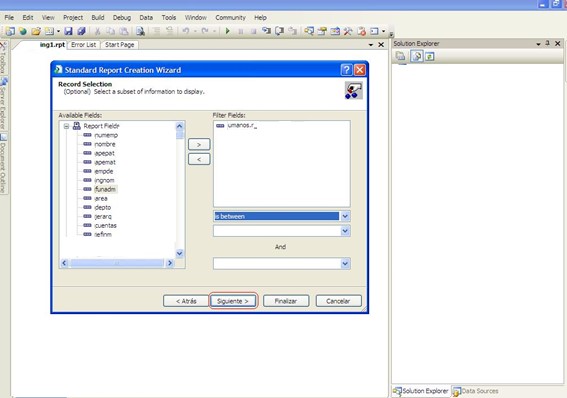
Task: Click the Open File folder icon
Action: click(x=36, y=31)
